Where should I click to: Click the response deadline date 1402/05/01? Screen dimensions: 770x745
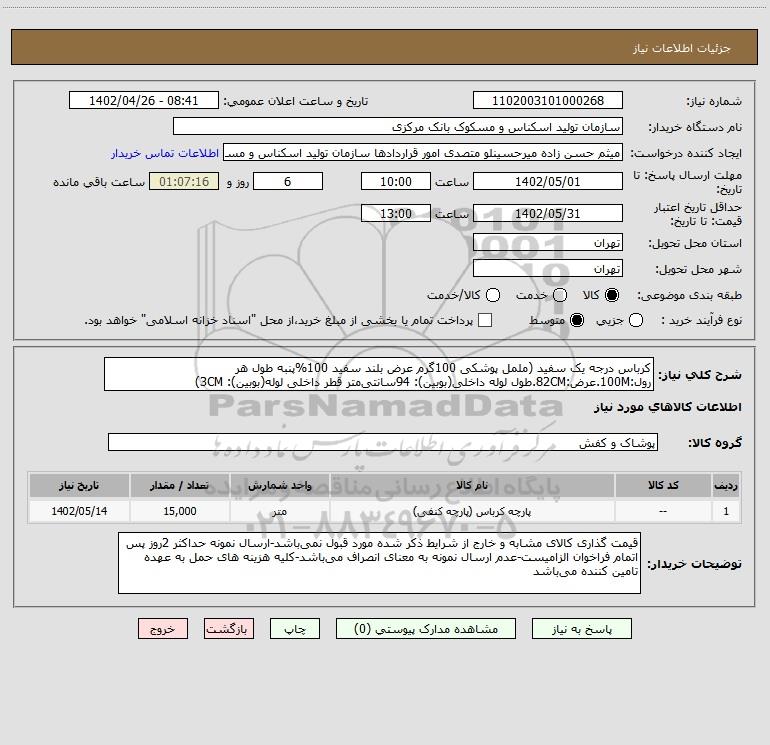(x=548, y=181)
